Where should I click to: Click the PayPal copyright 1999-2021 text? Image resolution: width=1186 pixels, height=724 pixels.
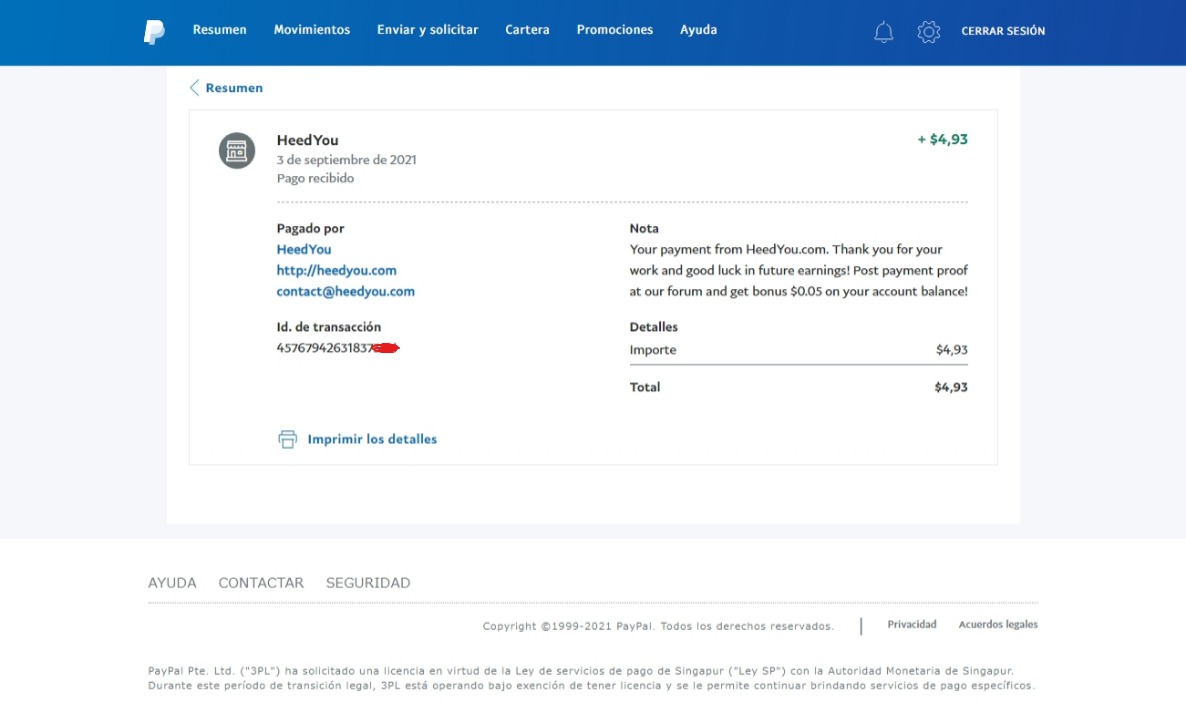(x=658, y=626)
